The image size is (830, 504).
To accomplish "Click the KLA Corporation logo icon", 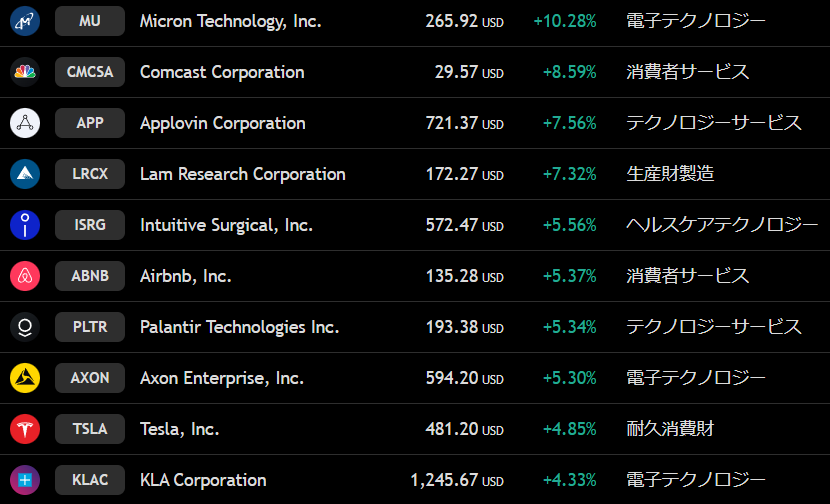I will coord(25,480).
